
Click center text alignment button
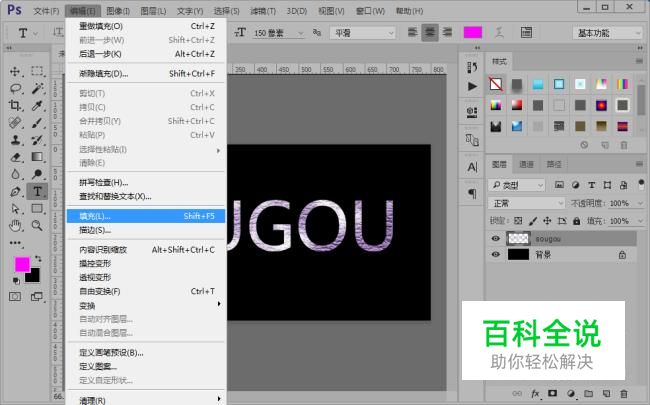pos(430,32)
